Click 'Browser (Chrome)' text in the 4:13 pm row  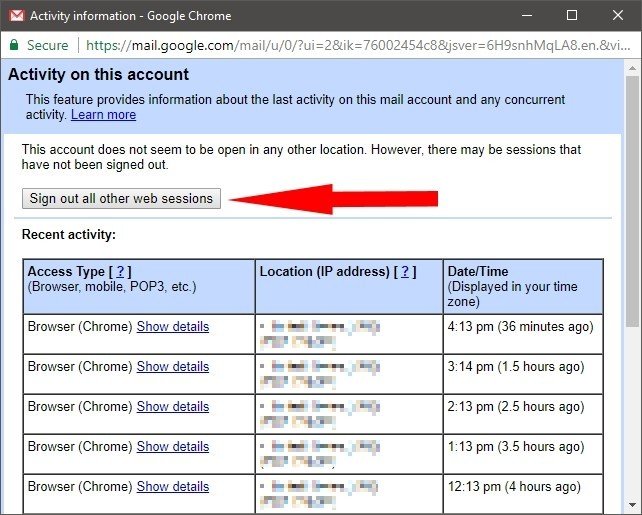click(80, 327)
